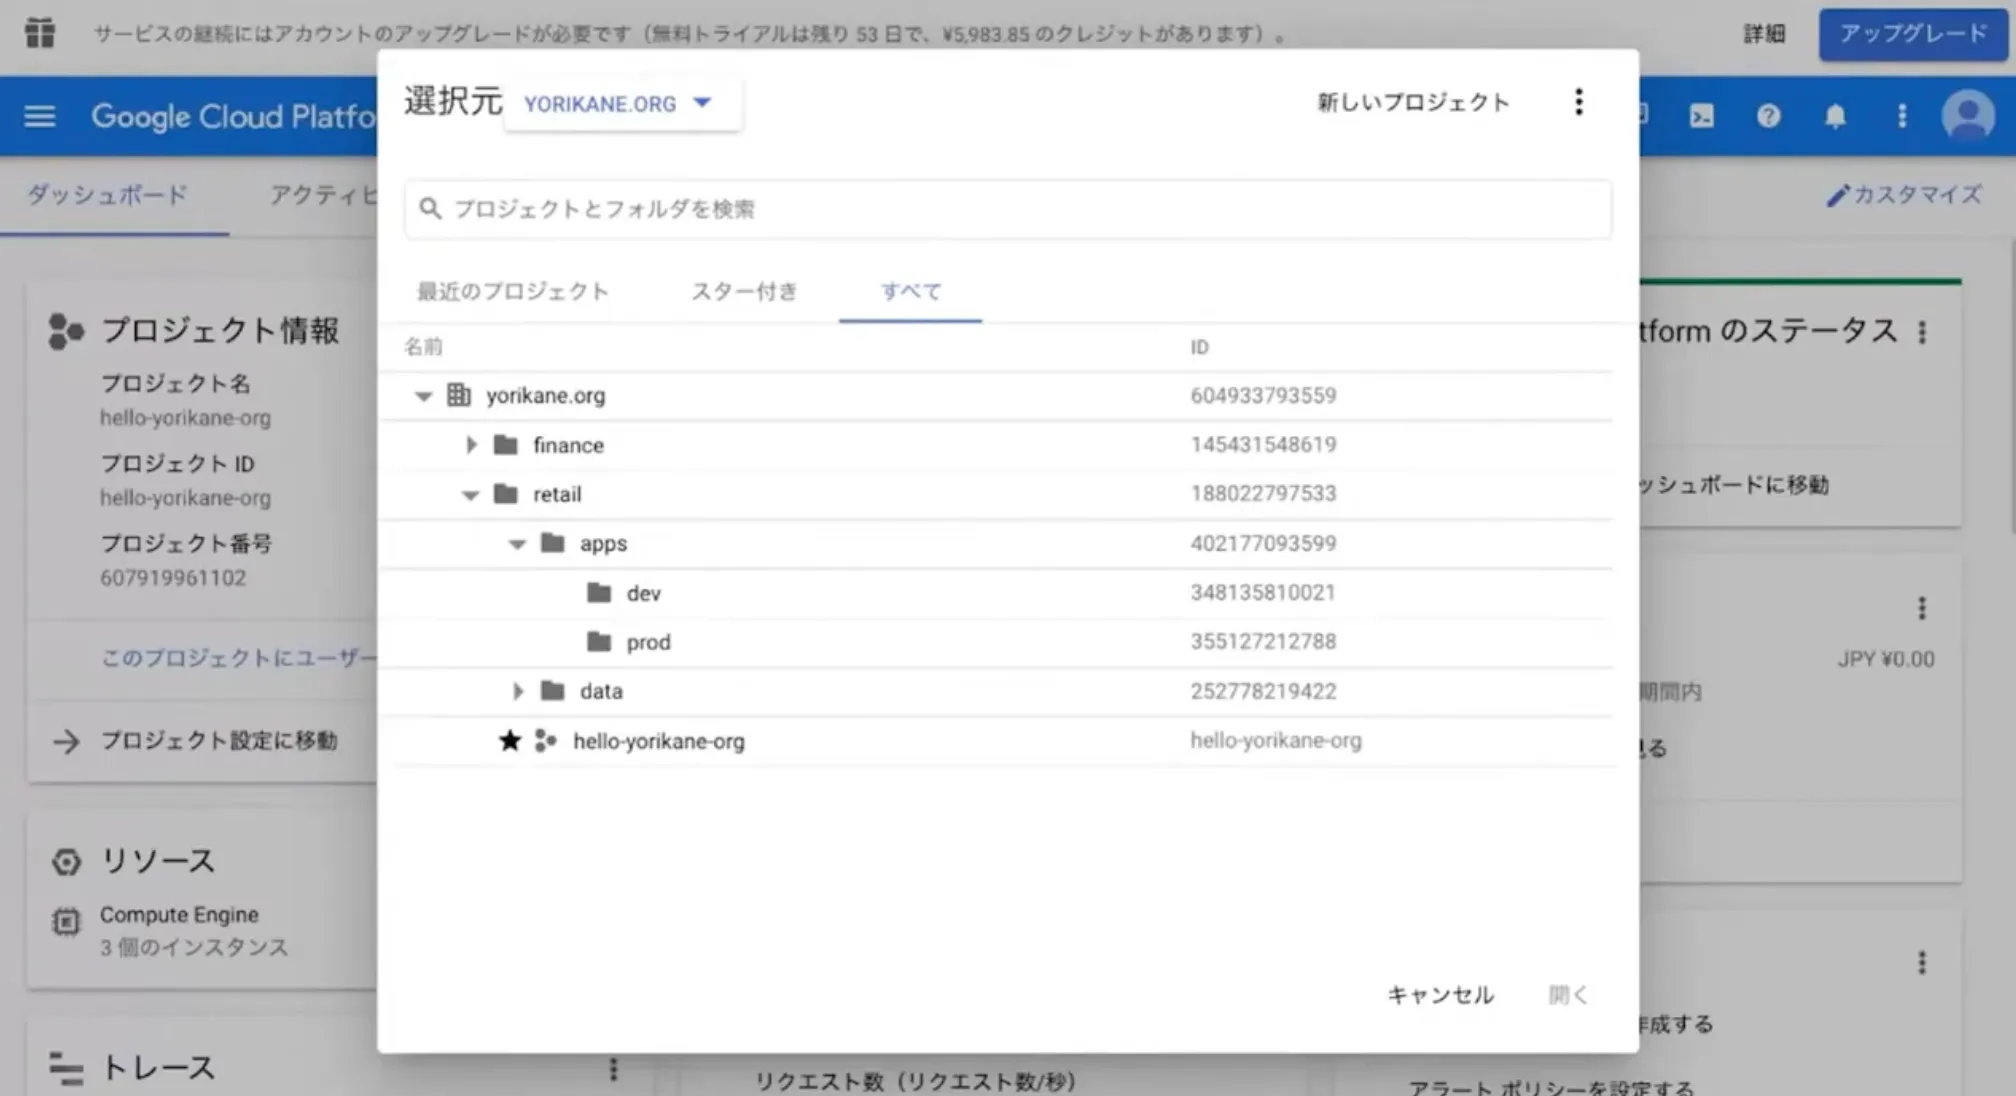Image resolution: width=2016 pixels, height=1096 pixels.
Task: Expand the finance folder
Action: pyautogui.click(x=471, y=444)
